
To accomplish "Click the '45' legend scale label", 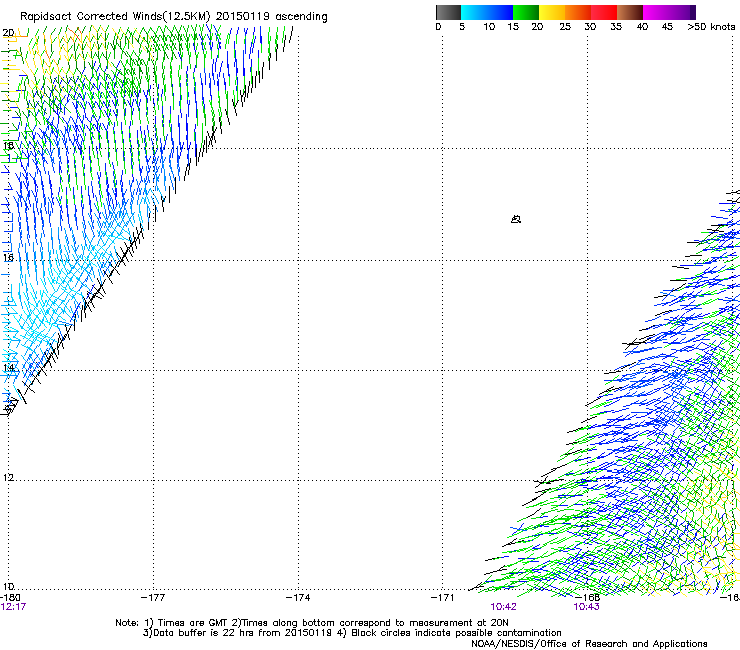I will (667, 27).
